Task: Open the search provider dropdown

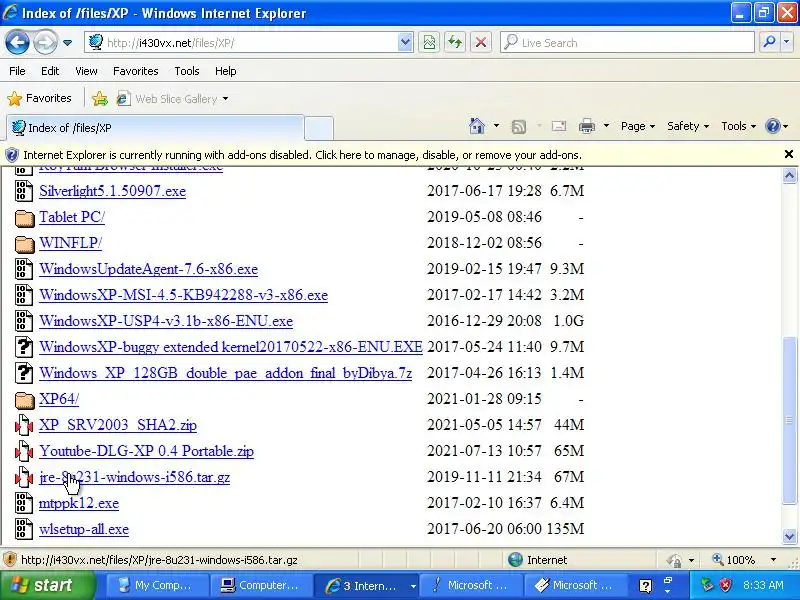Action: [787, 42]
